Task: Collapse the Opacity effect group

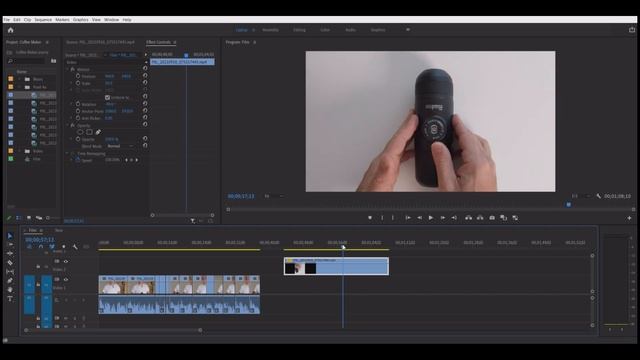Action: 68,125
